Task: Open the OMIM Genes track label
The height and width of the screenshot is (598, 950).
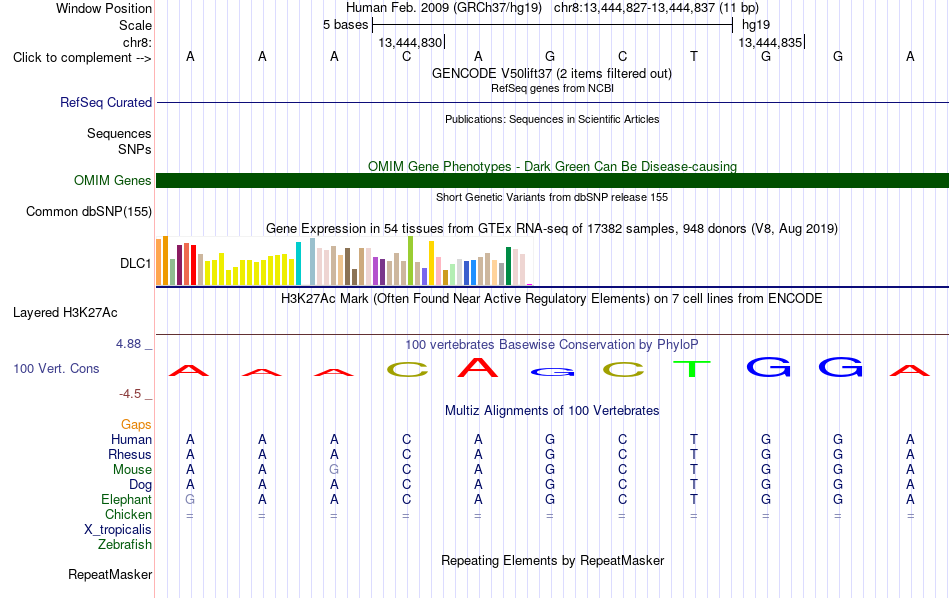Action: coord(112,181)
